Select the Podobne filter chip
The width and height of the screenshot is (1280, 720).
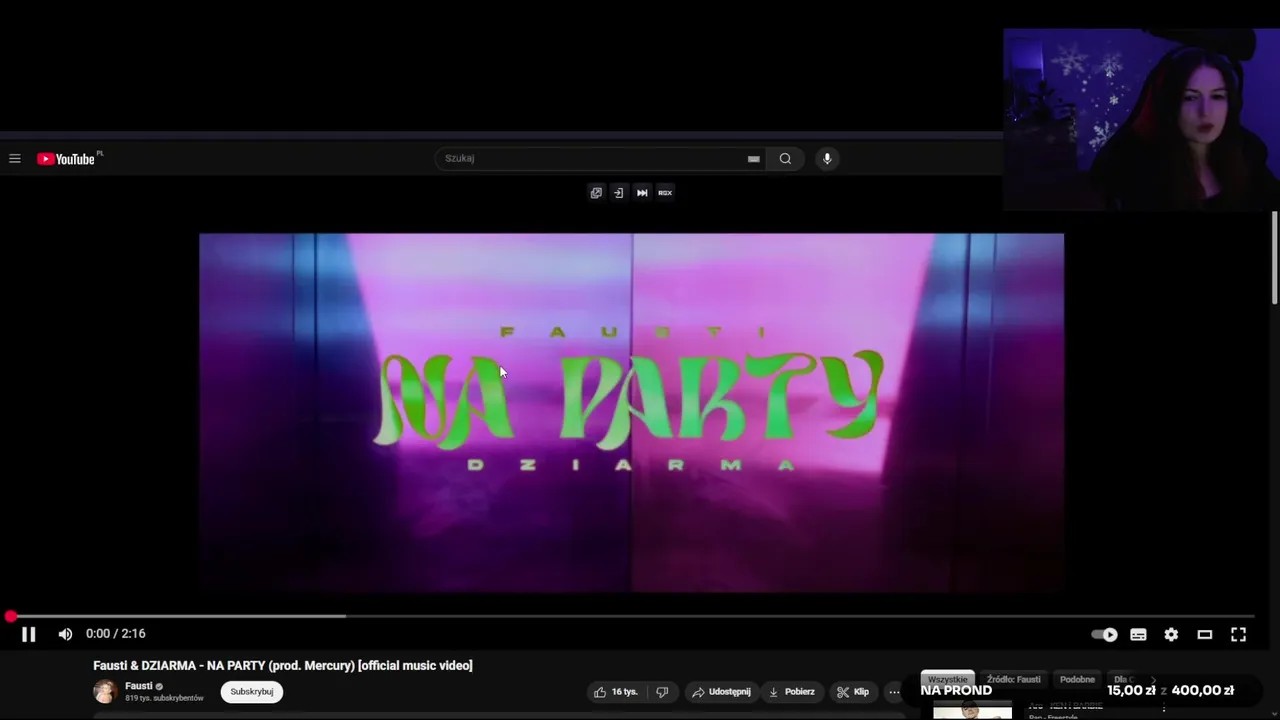click(x=1077, y=679)
